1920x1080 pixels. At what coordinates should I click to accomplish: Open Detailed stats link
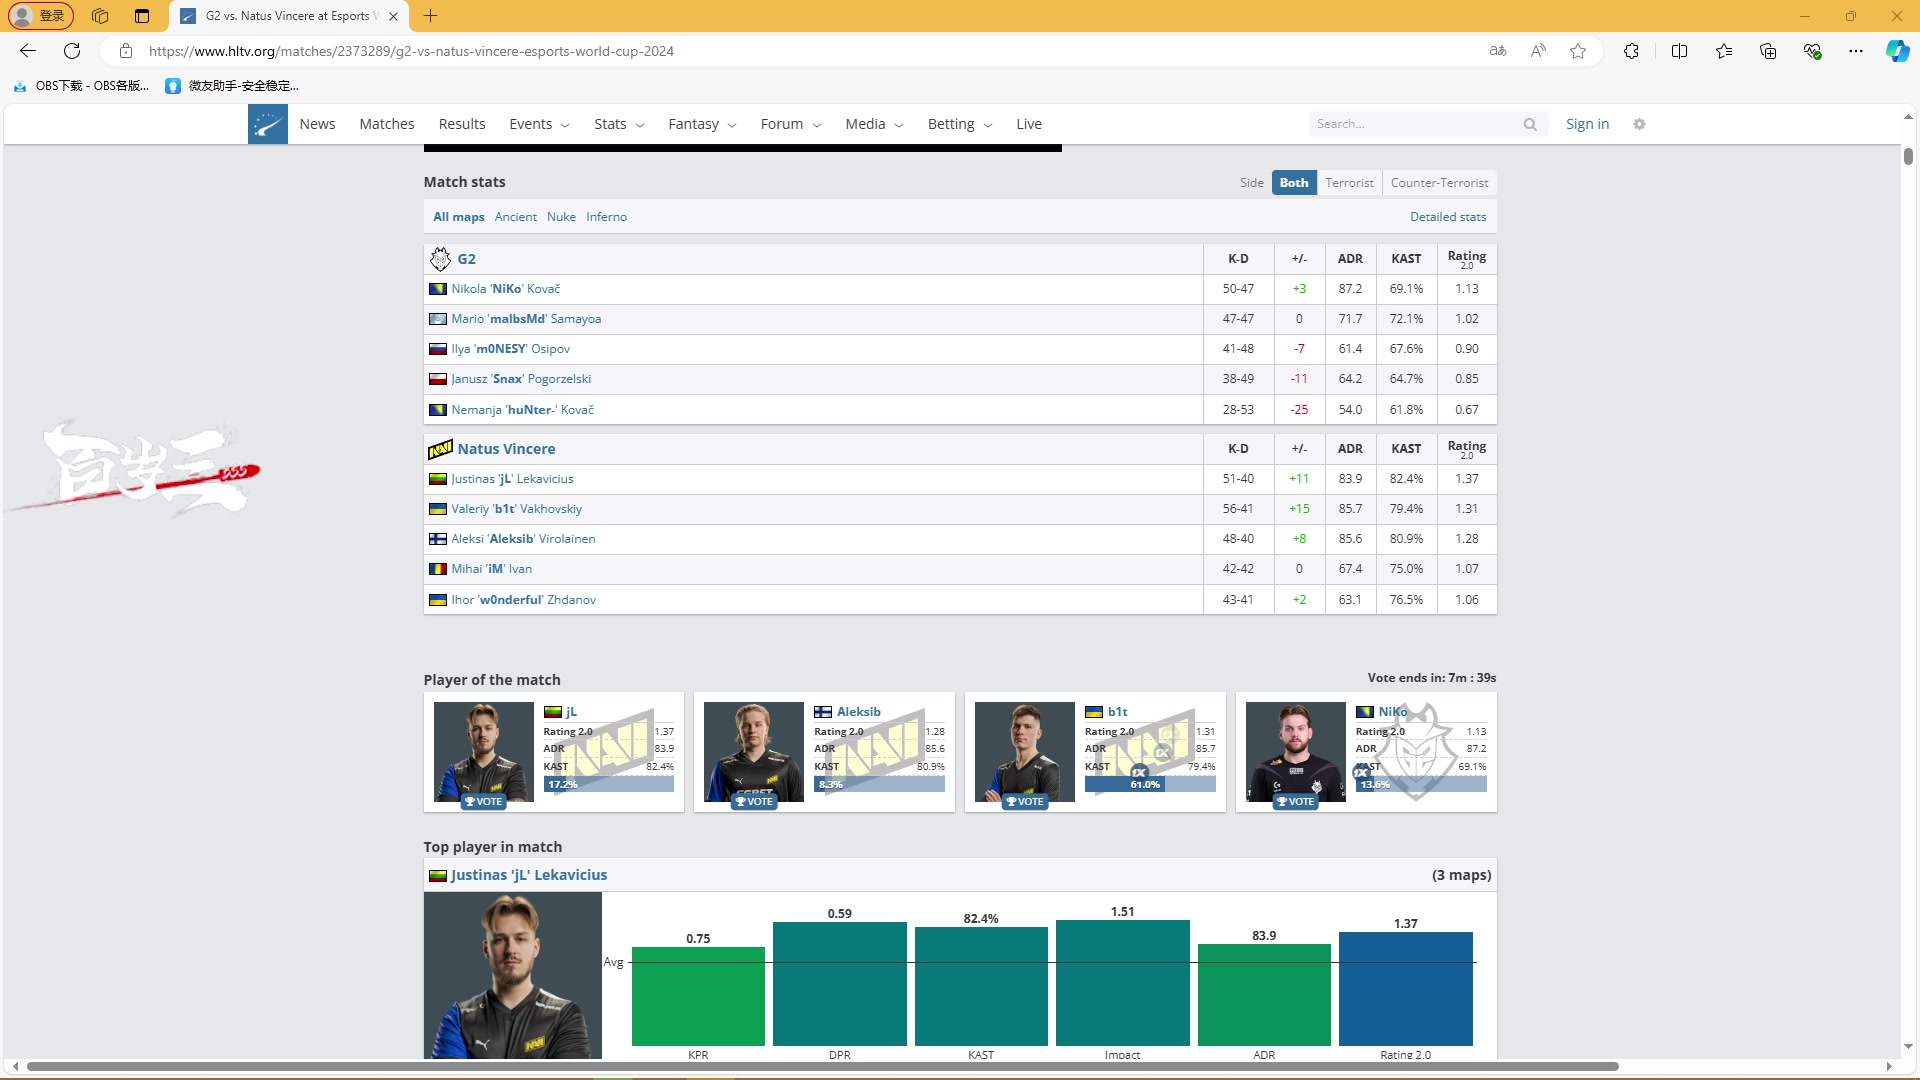tap(1448, 217)
